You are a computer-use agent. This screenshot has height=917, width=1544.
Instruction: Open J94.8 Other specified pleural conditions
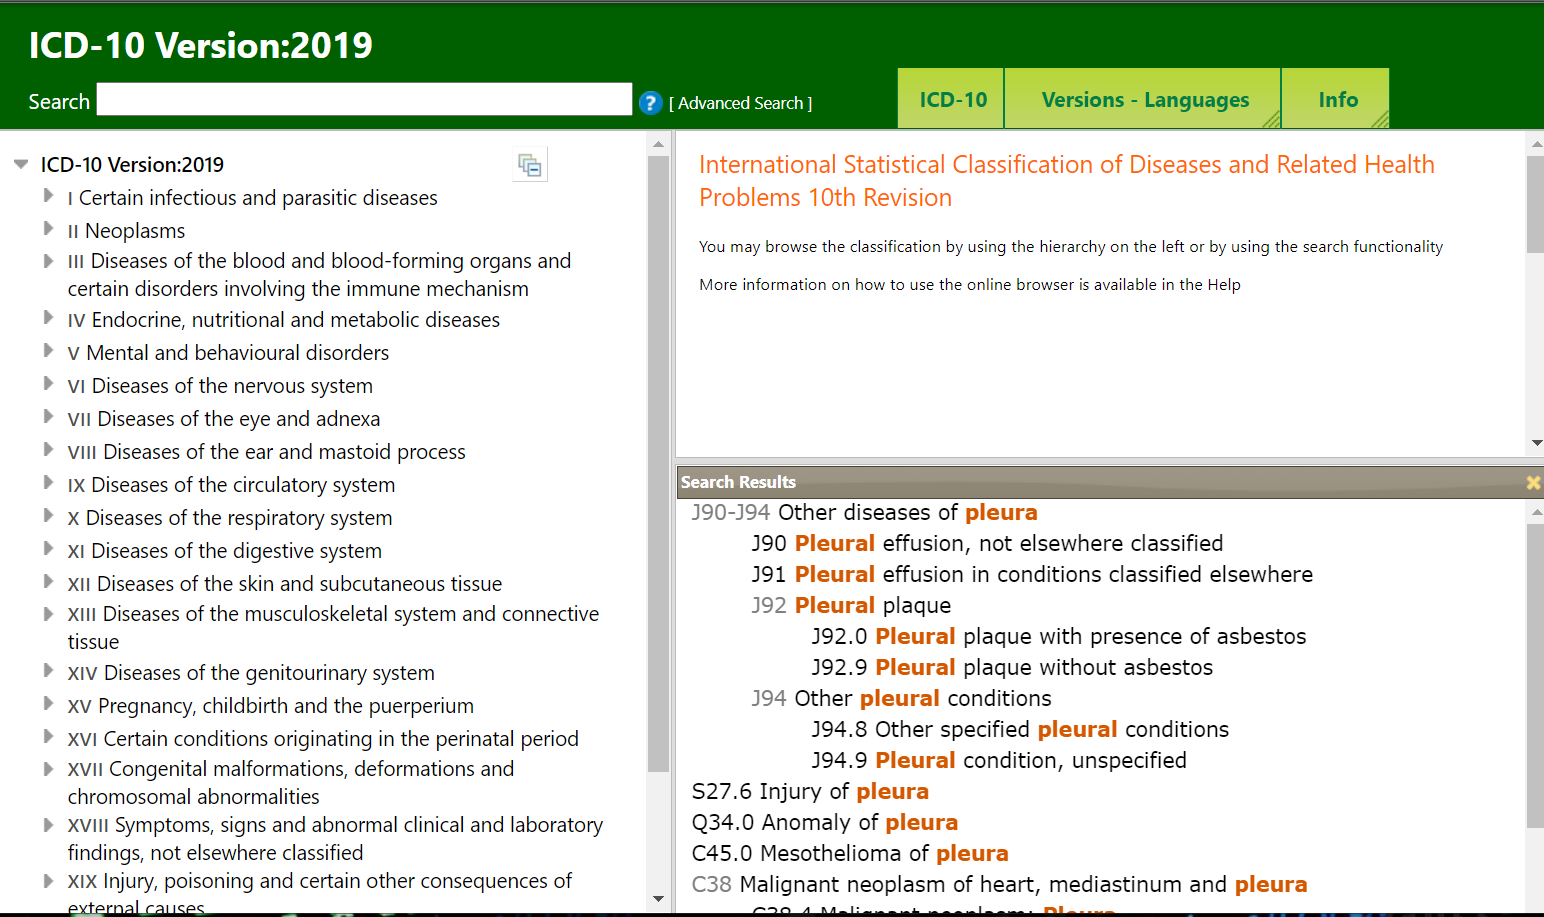[x=1020, y=729]
